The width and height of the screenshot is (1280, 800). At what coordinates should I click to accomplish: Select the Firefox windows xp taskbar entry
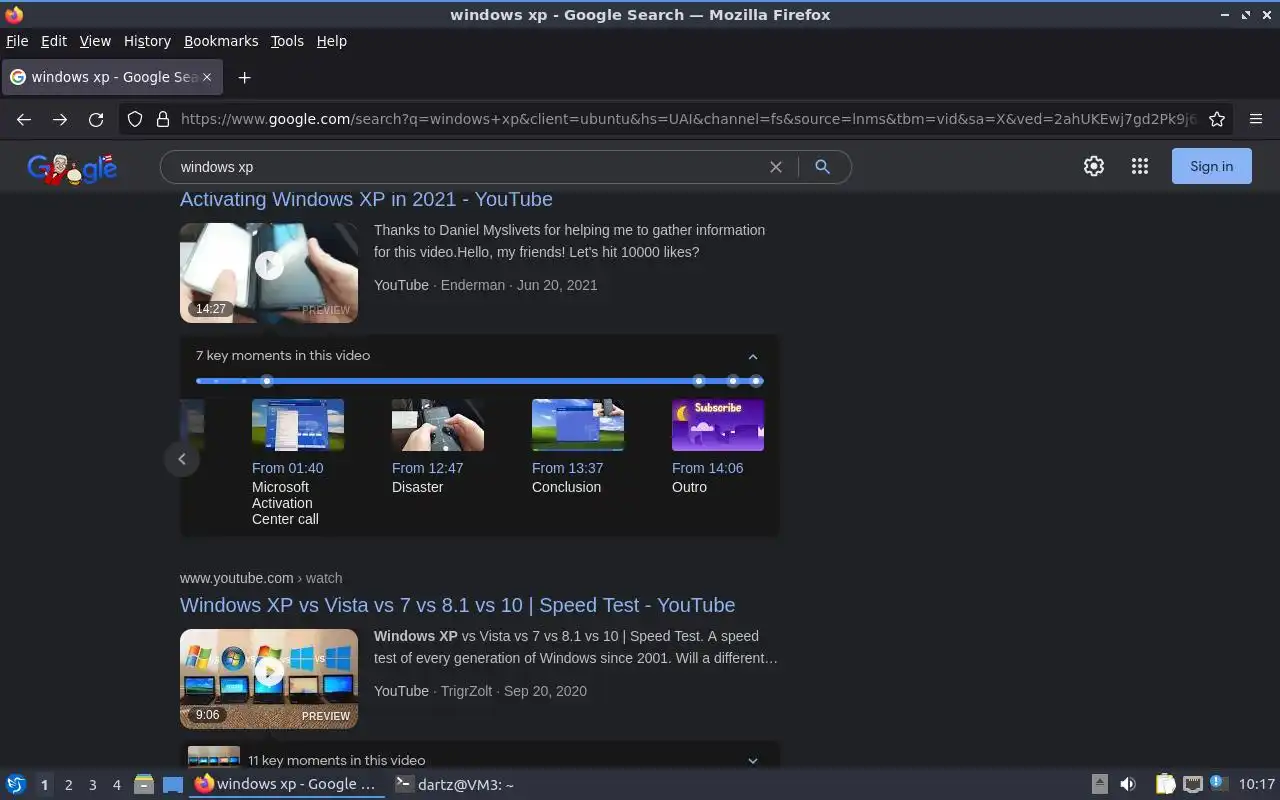coord(287,785)
